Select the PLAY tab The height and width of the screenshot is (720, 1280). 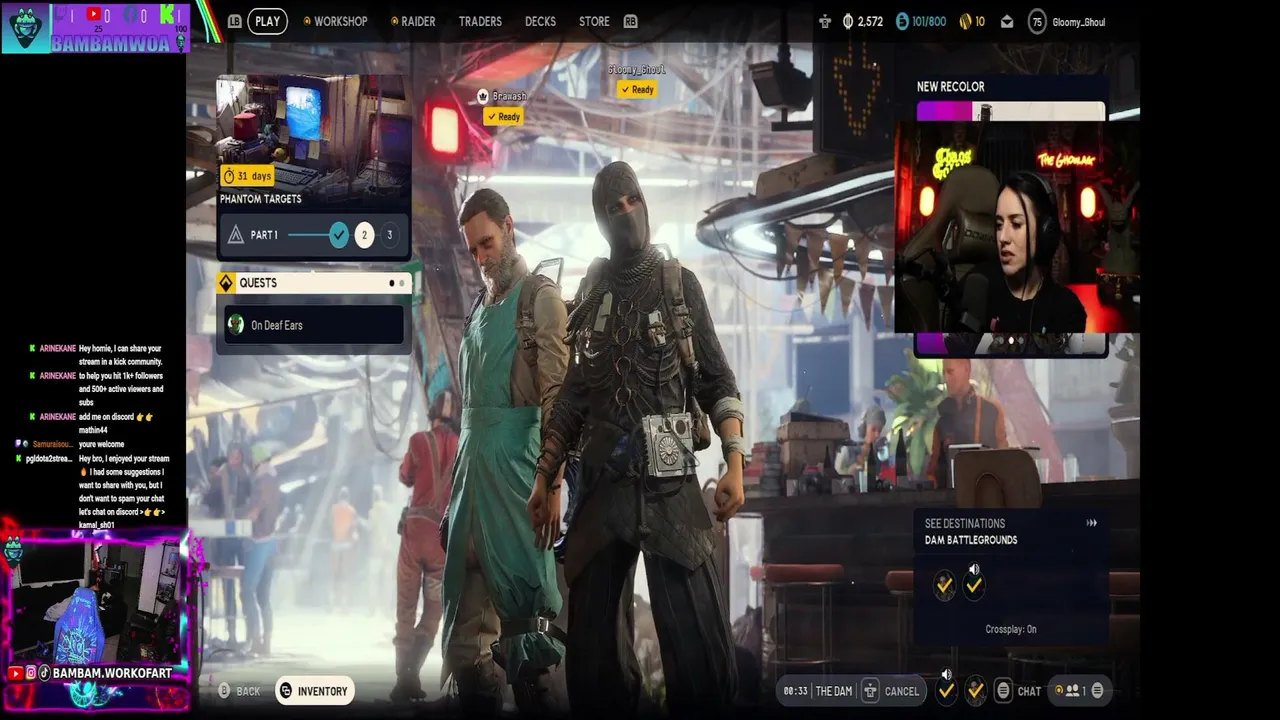267,21
